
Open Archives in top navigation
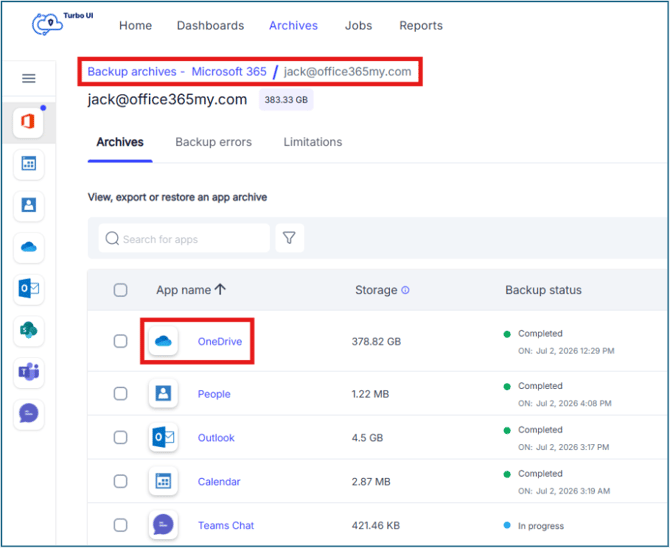coord(293,26)
